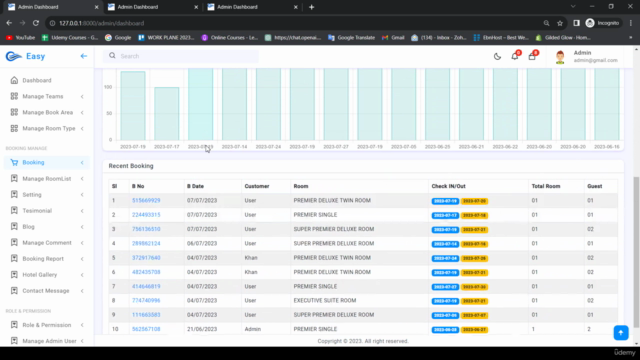This screenshot has width=640, height=360.
Task: Click the Manage Admin User icon
Action: point(14,341)
